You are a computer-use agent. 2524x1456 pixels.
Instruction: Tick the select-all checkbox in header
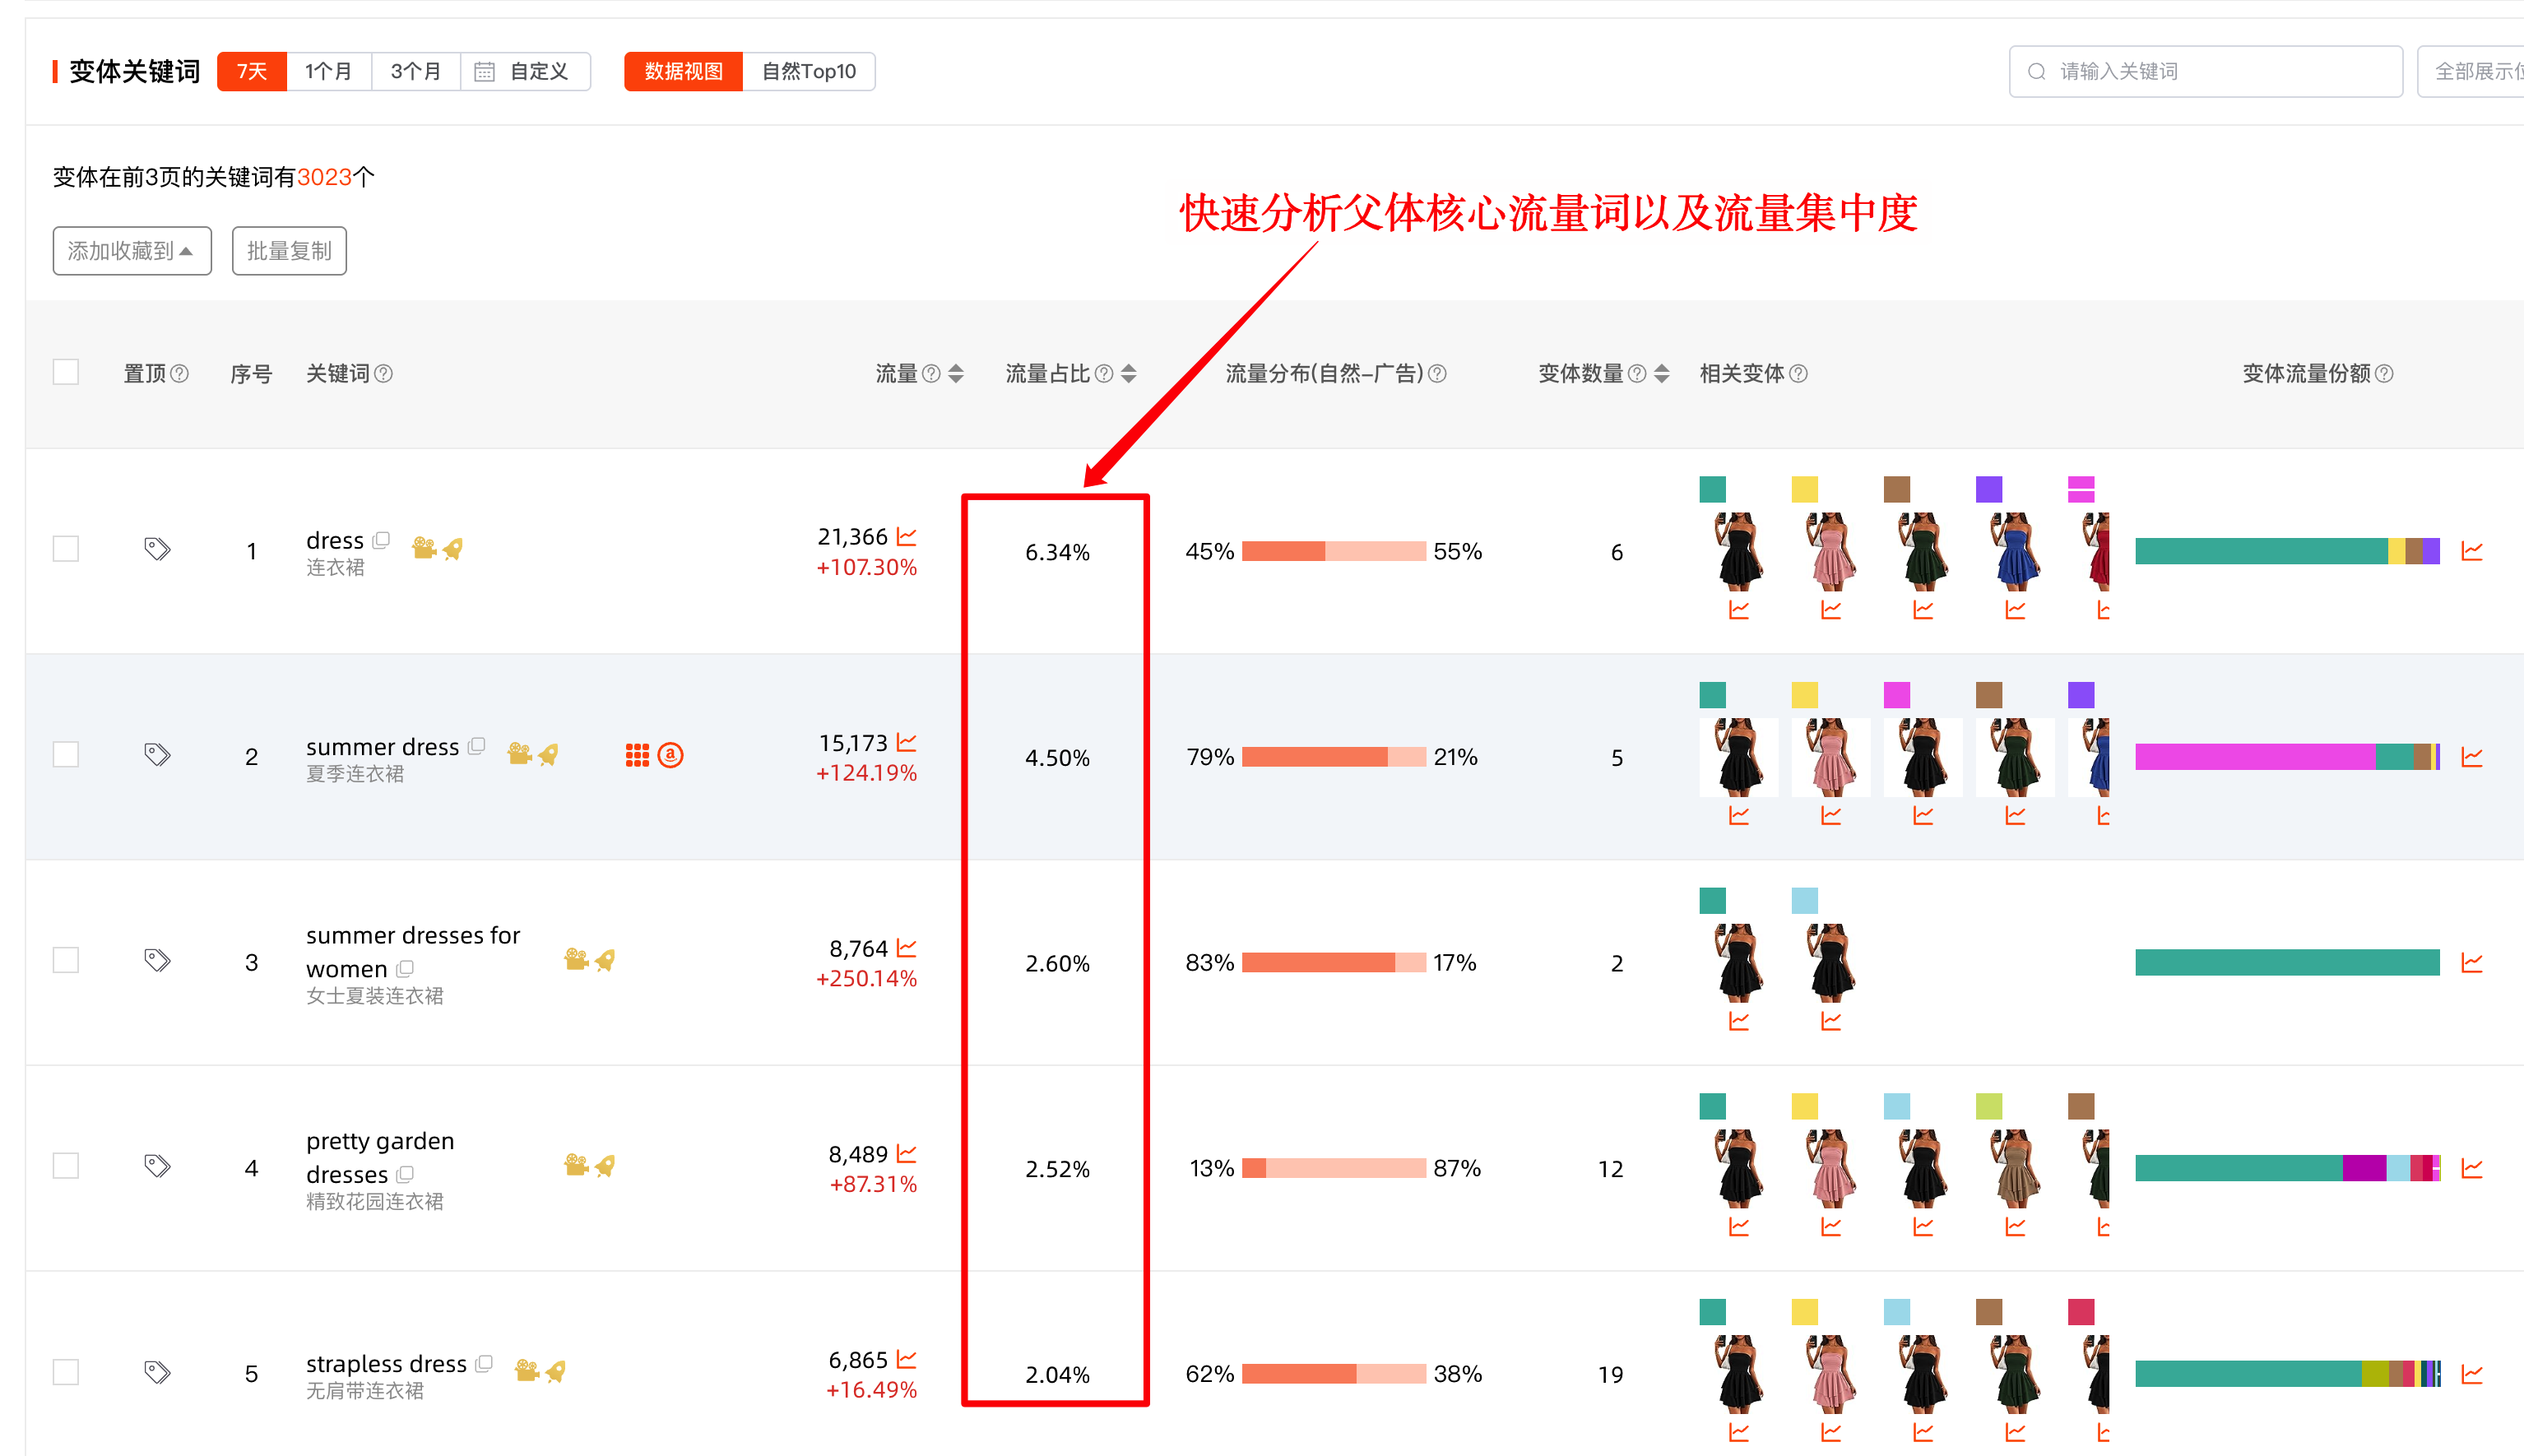[x=66, y=371]
